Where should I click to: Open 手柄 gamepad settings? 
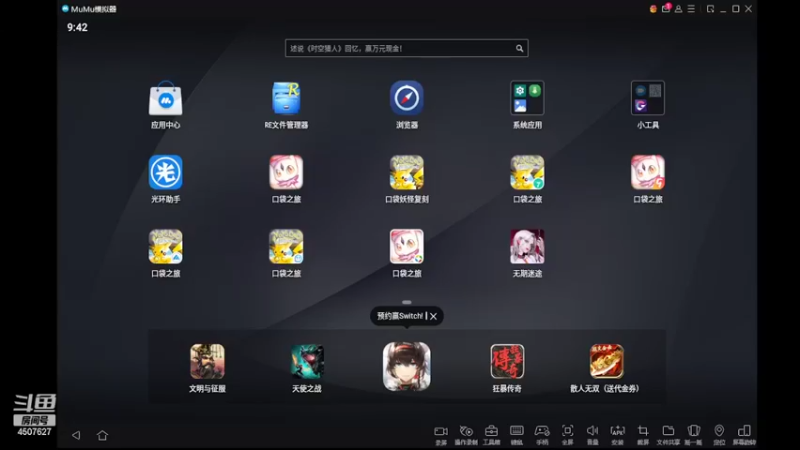point(542,435)
